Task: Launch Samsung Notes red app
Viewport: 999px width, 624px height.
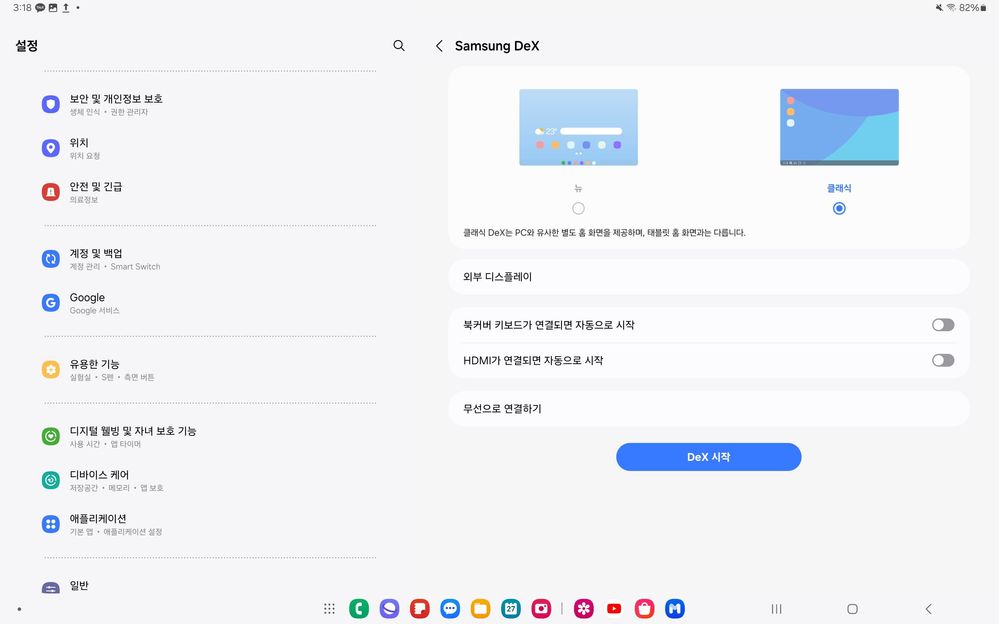Action: [420, 609]
